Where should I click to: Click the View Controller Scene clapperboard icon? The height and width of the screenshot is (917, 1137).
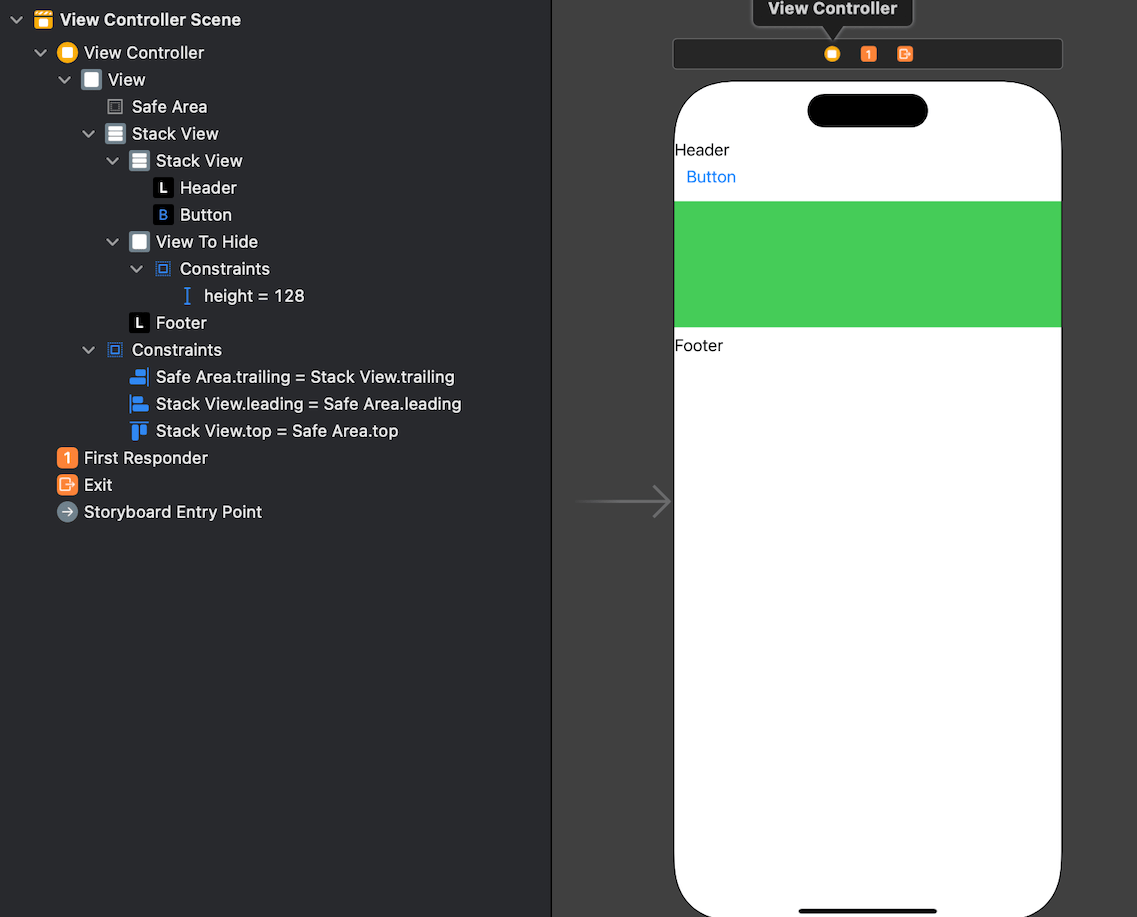[x=44, y=20]
